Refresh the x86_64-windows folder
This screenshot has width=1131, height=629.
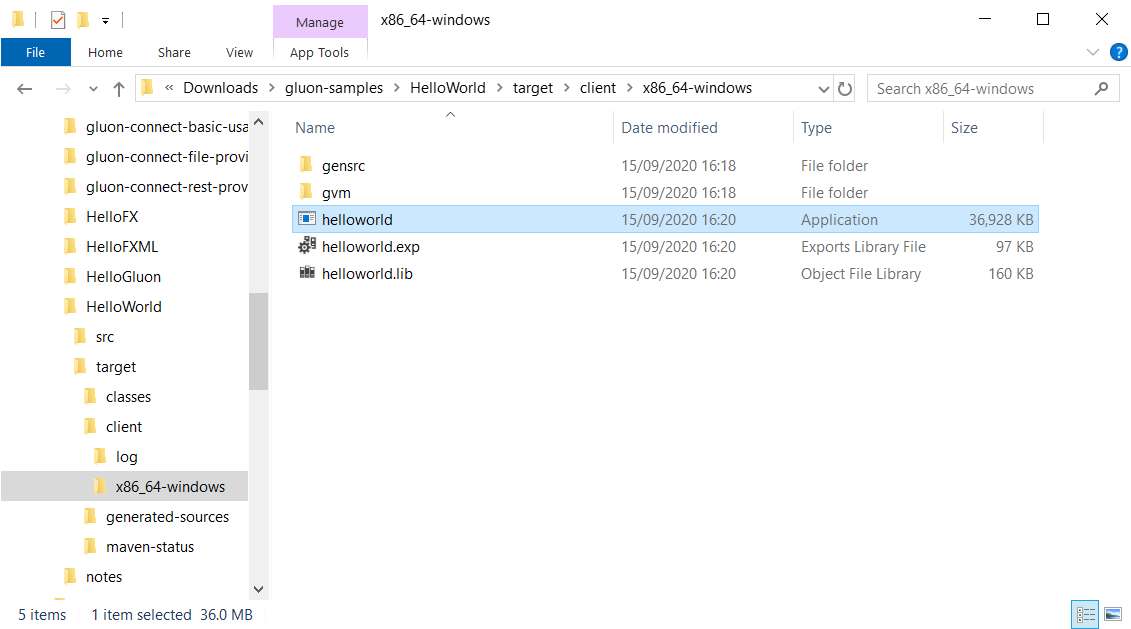coord(845,89)
